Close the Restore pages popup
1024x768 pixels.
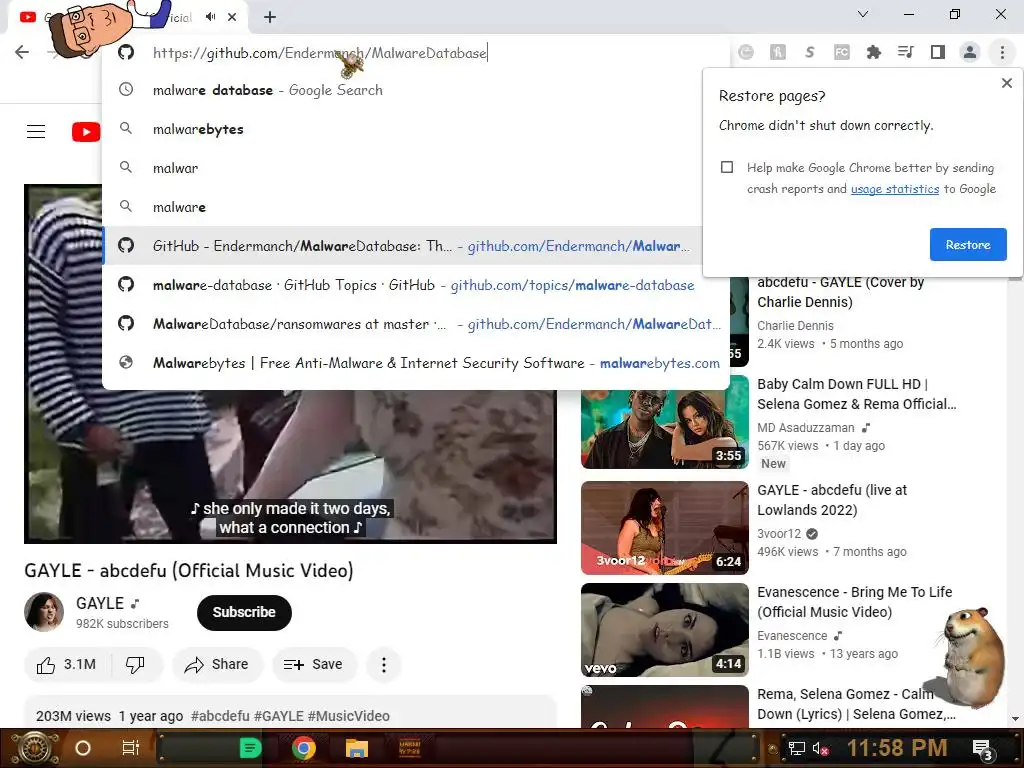click(1007, 83)
